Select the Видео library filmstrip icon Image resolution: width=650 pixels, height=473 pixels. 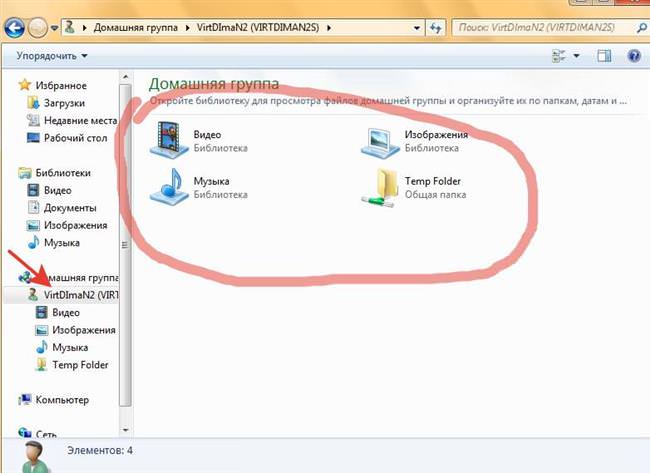pyautogui.click(x=168, y=140)
